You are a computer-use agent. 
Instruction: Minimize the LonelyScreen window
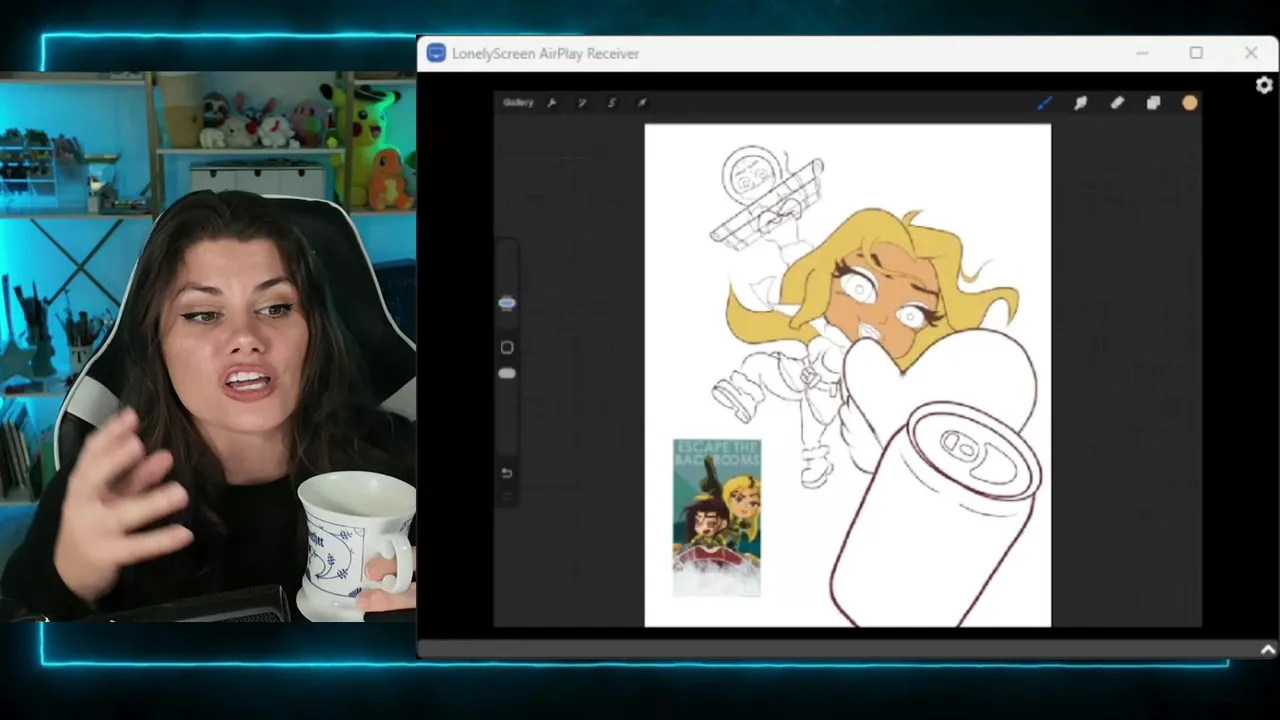pos(1142,53)
